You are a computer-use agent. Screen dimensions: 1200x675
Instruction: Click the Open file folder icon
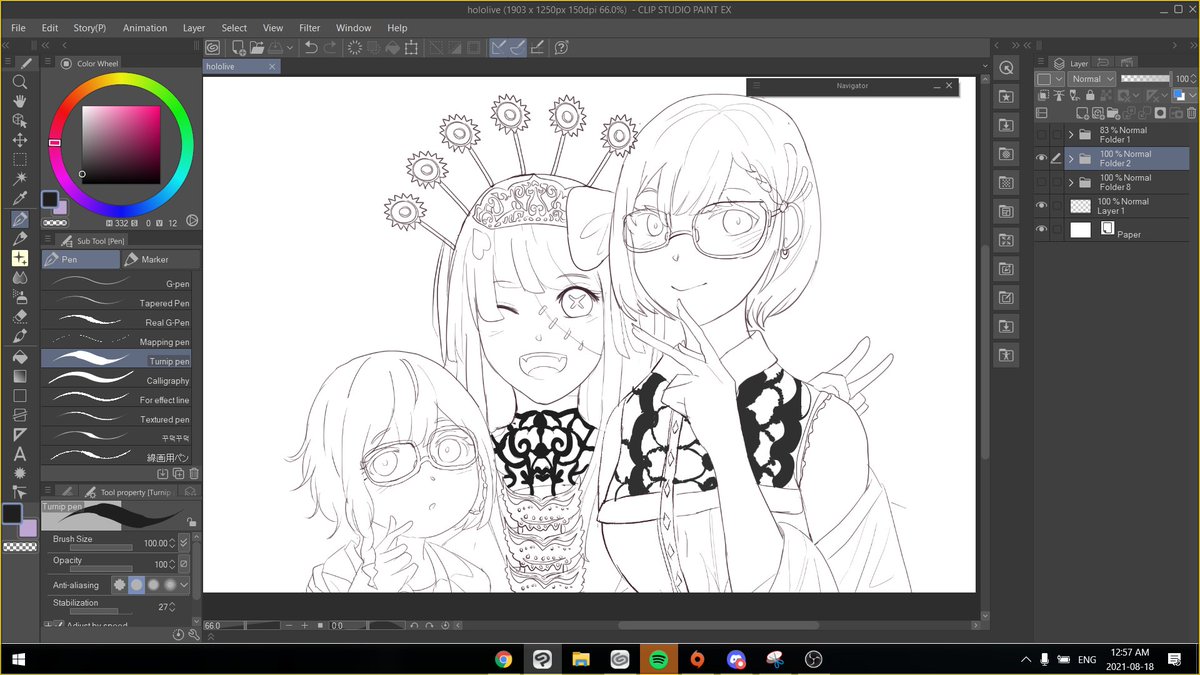[x=257, y=47]
